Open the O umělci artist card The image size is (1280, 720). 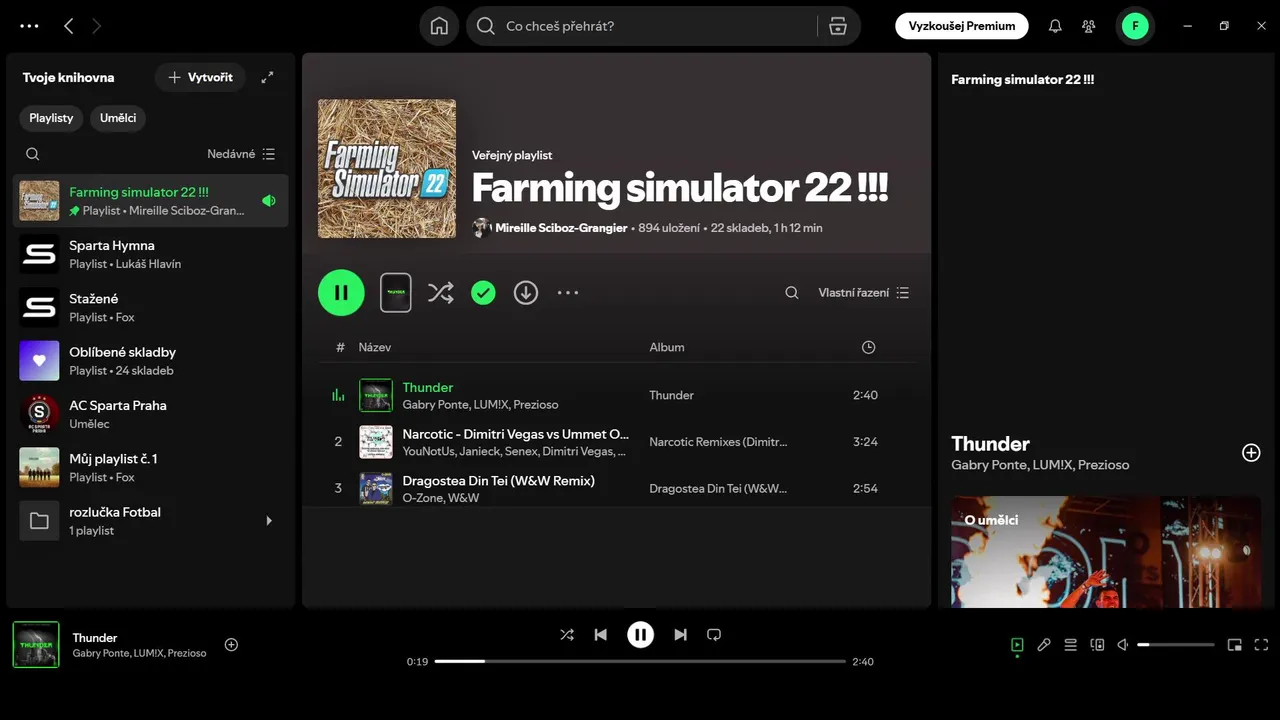pyautogui.click(x=1105, y=552)
